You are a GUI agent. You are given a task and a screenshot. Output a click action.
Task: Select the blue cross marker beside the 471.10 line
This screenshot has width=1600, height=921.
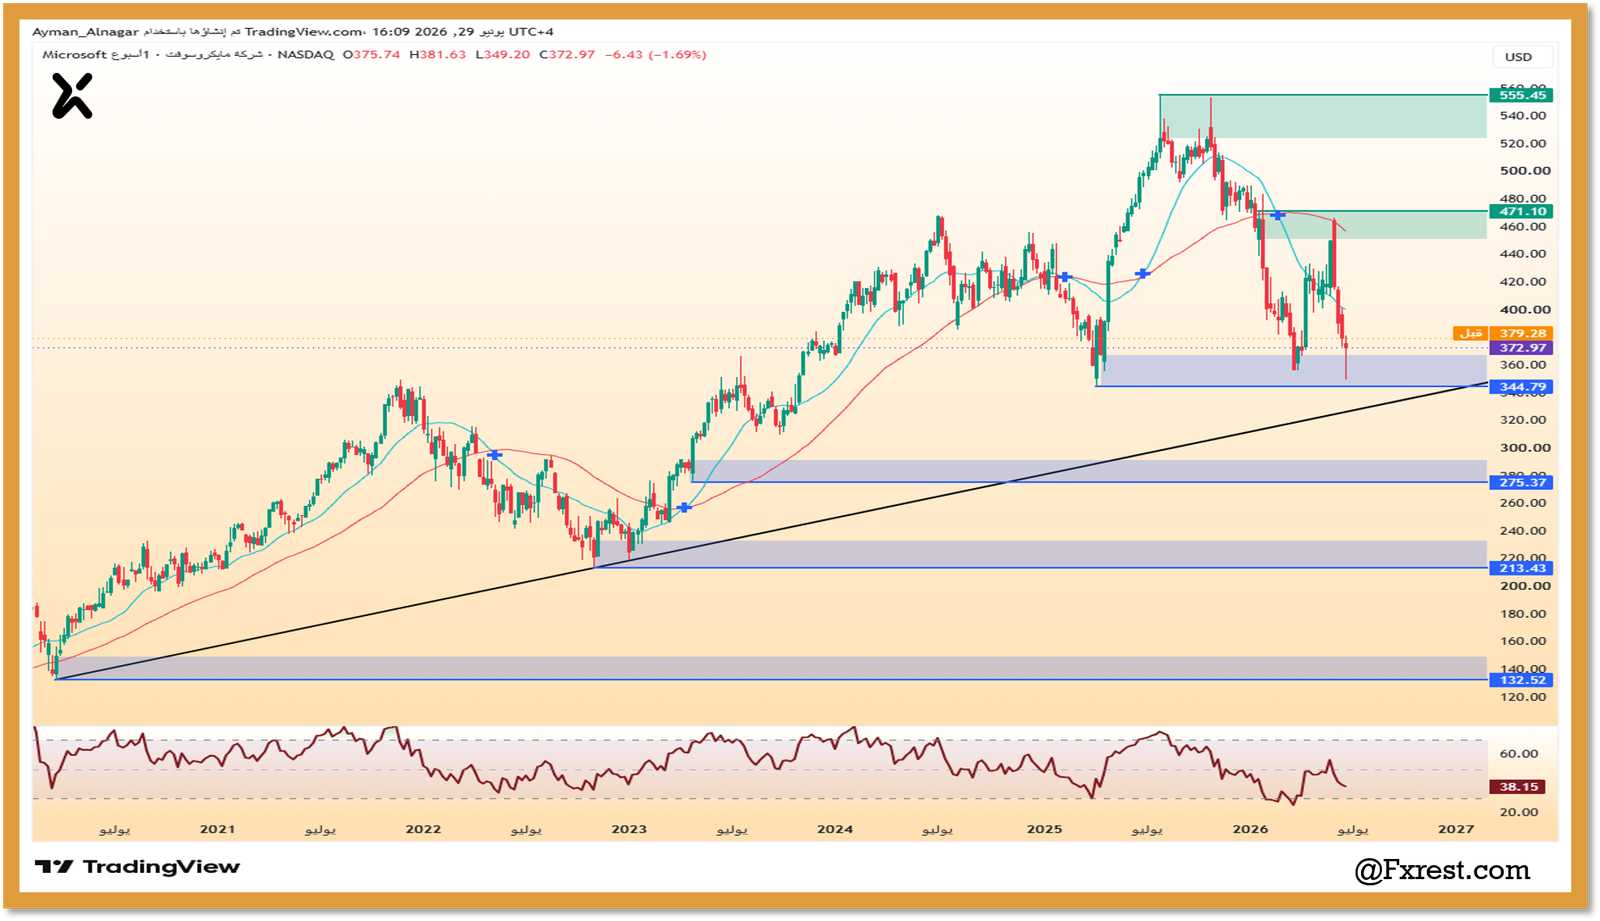tap(1277, 215)
